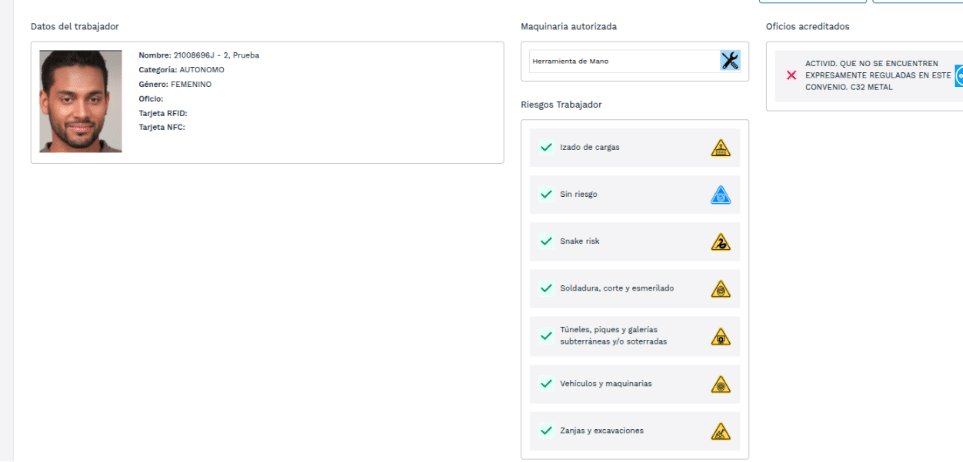This screenshot has width=963, height=462.
Task: Click the Vehículos y maquinarias warning icon
Action: click(720, 383)
